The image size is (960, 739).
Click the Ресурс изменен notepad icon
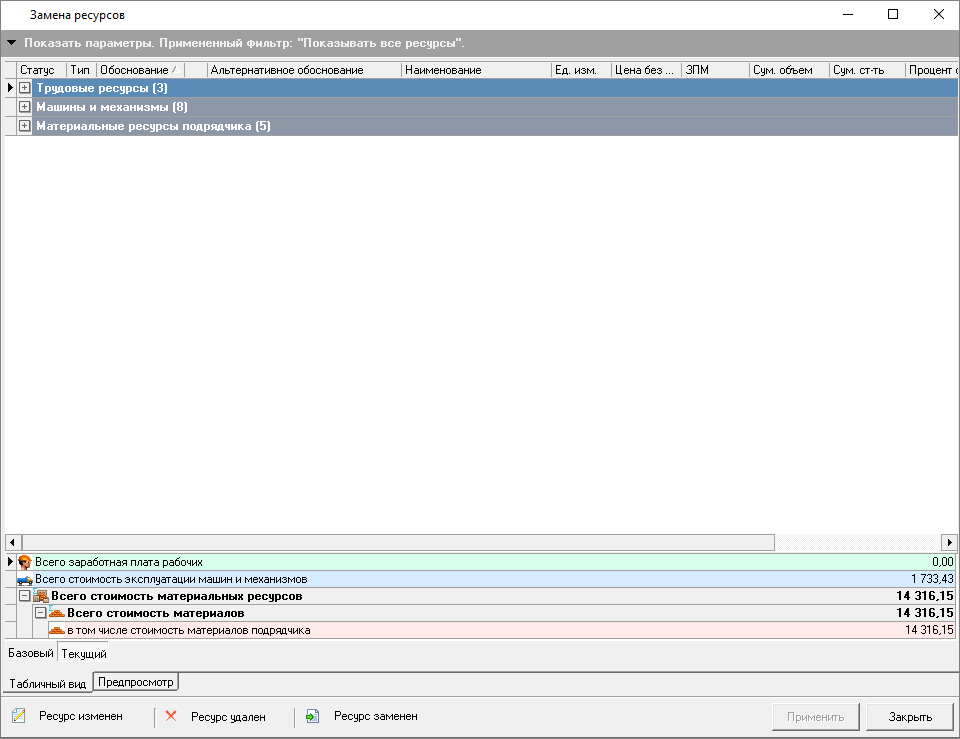[x=19, y=716]
